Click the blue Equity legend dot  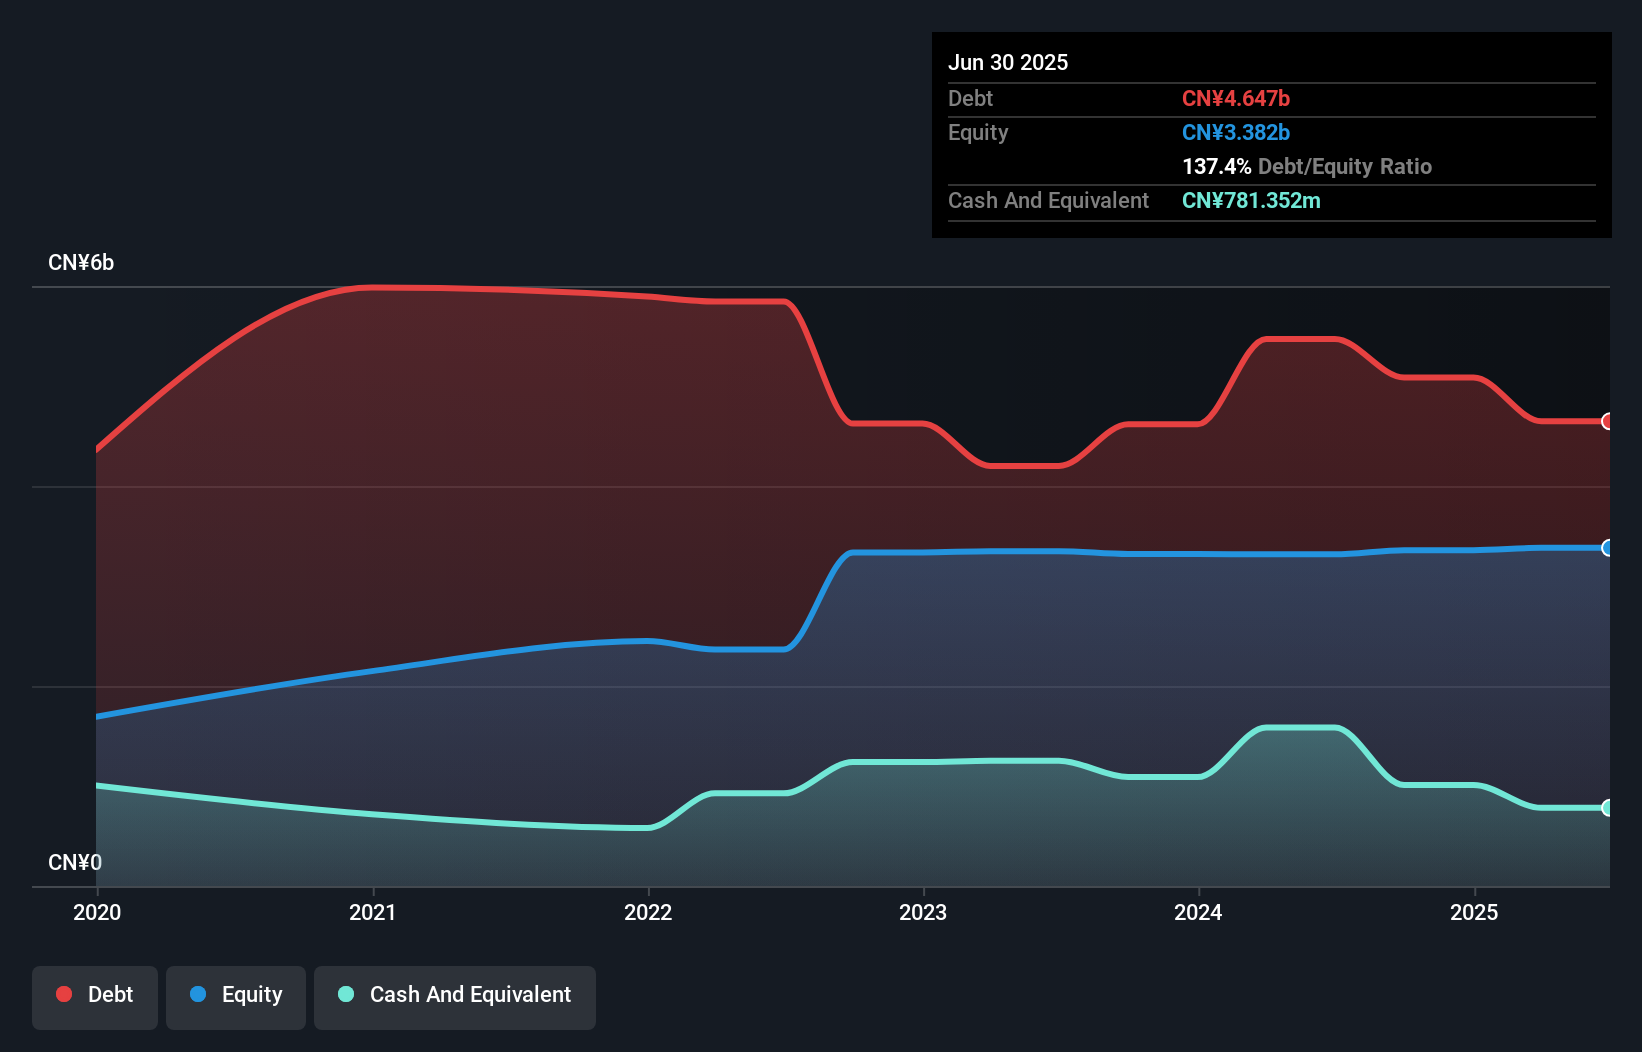[x=198, y=994]
